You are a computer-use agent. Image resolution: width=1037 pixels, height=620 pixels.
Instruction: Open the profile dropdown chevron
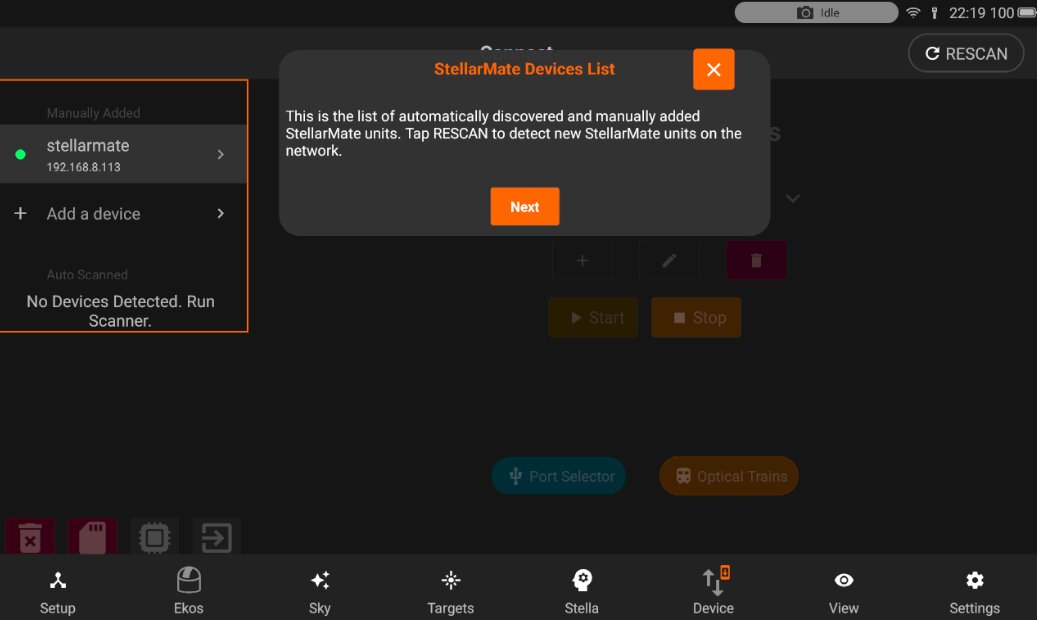[792, 198]
